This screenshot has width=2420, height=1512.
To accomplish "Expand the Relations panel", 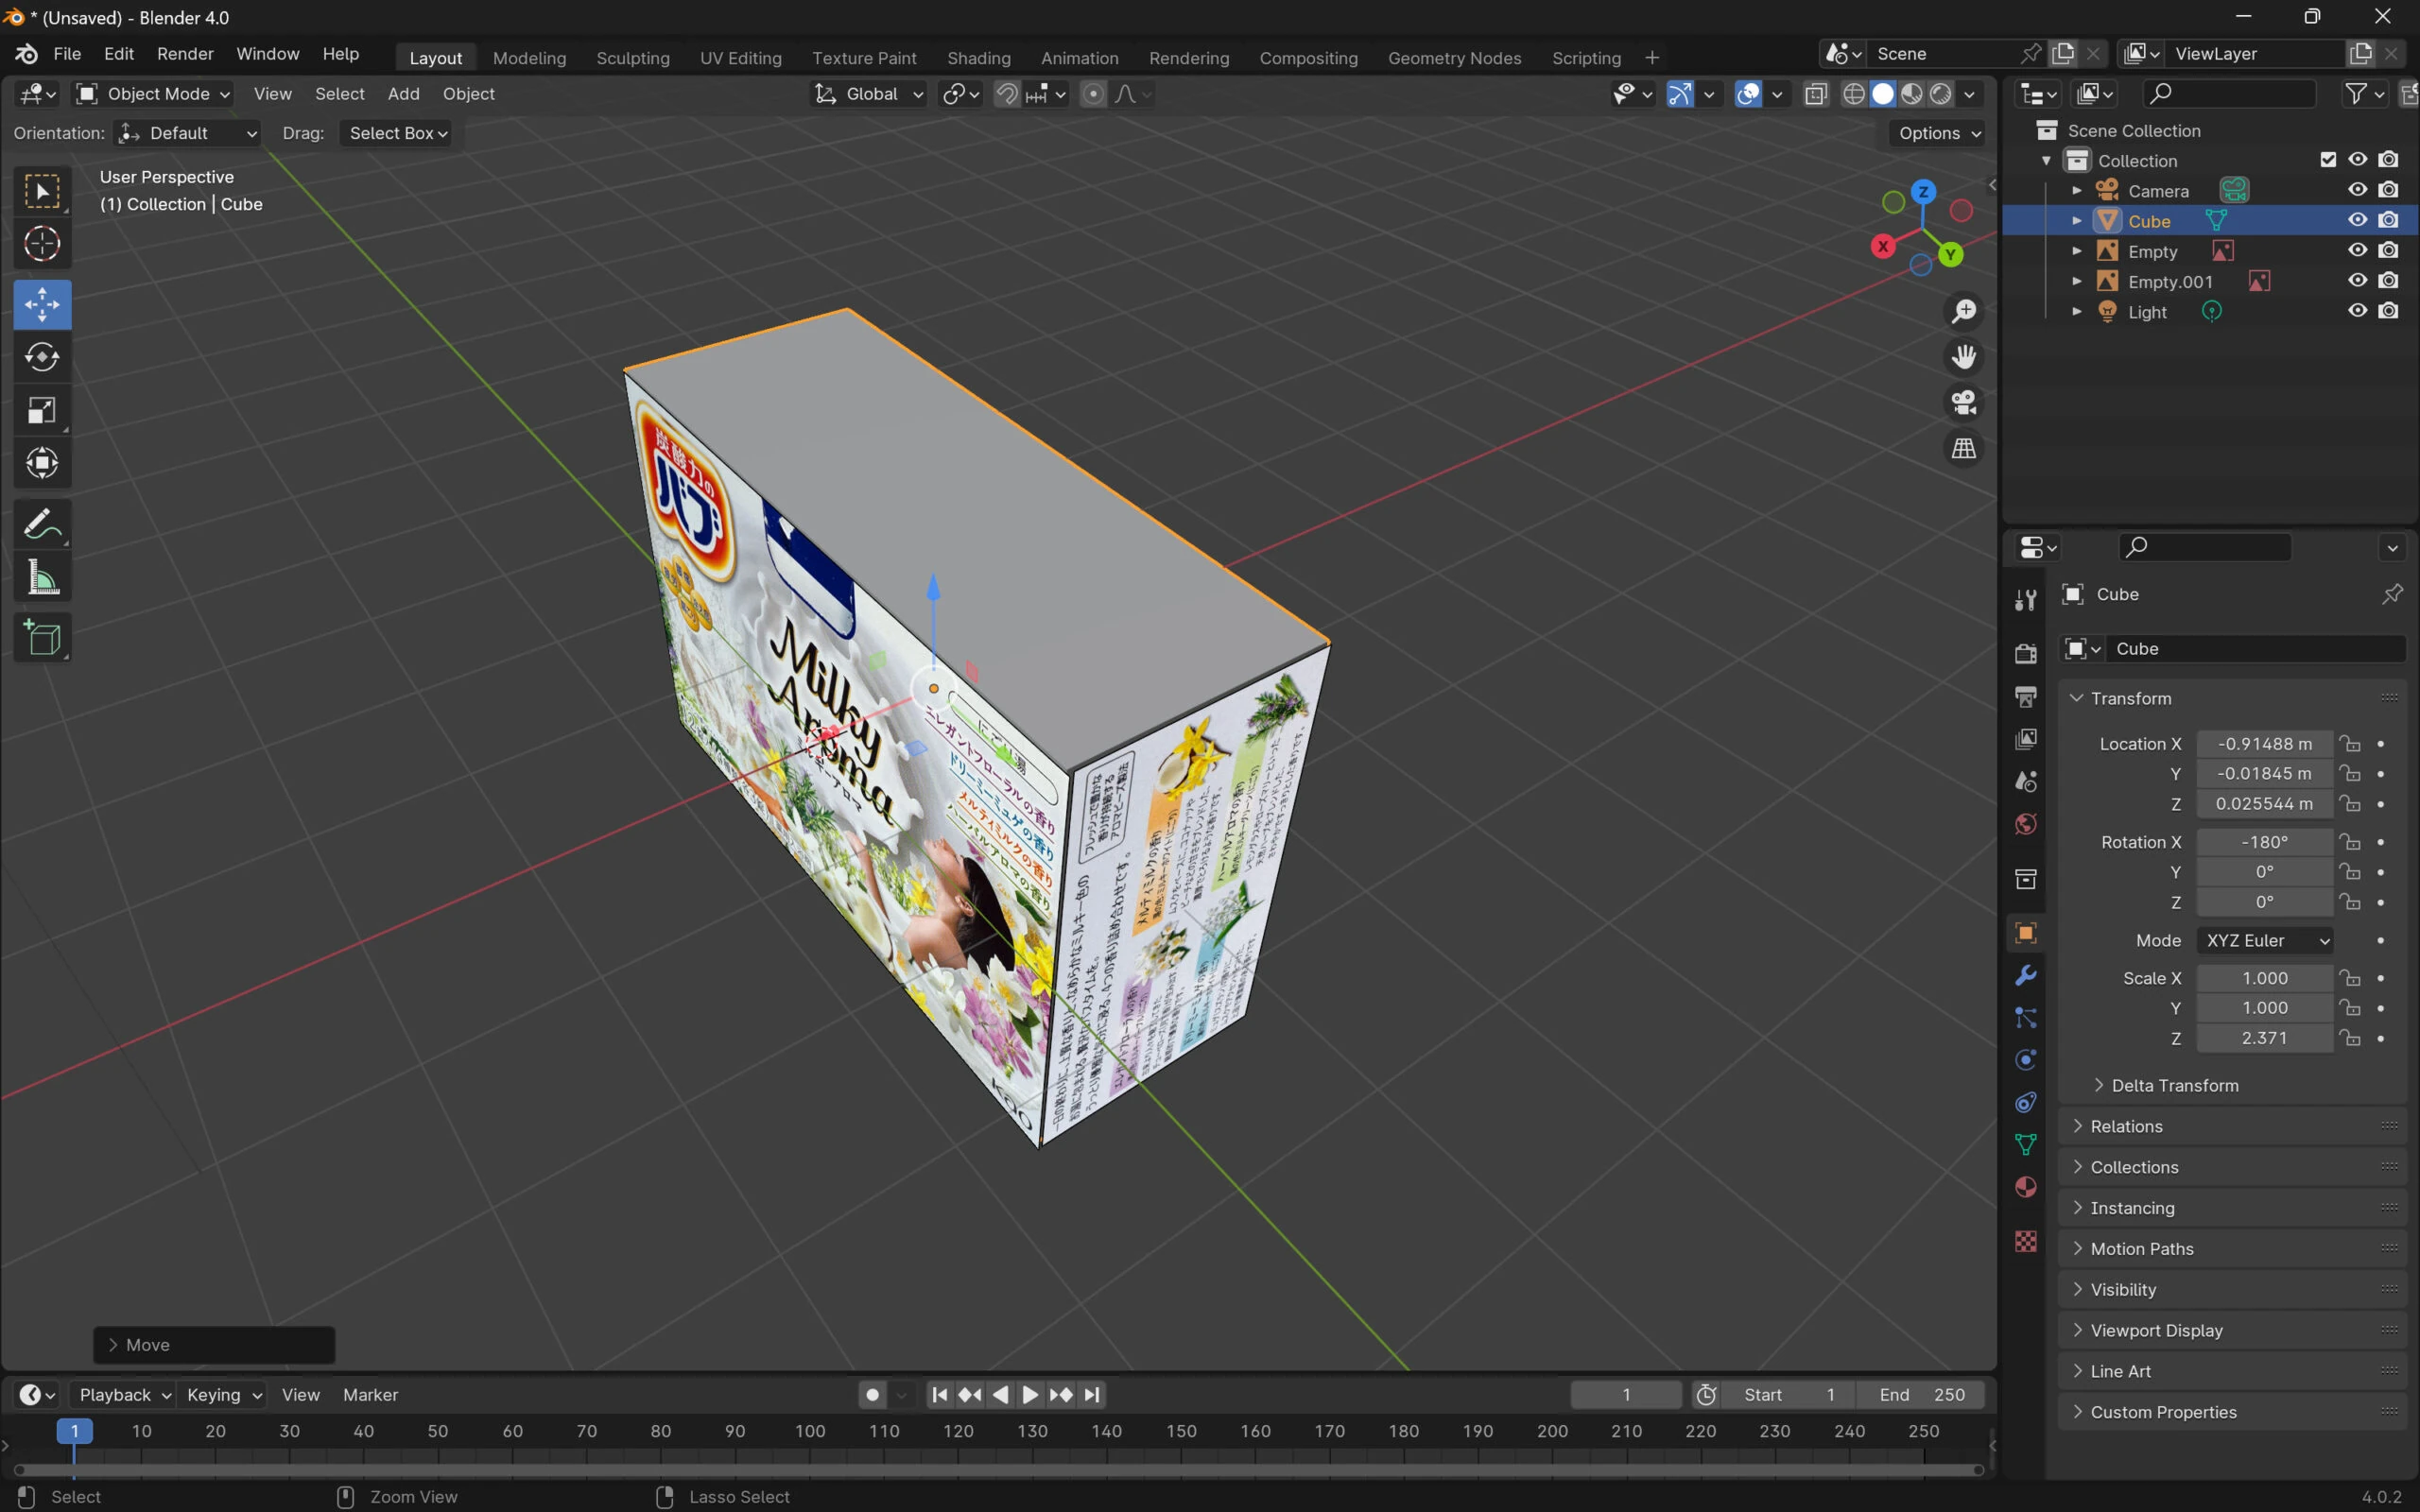I will pyautogui.click(x=2126, y=1126).
